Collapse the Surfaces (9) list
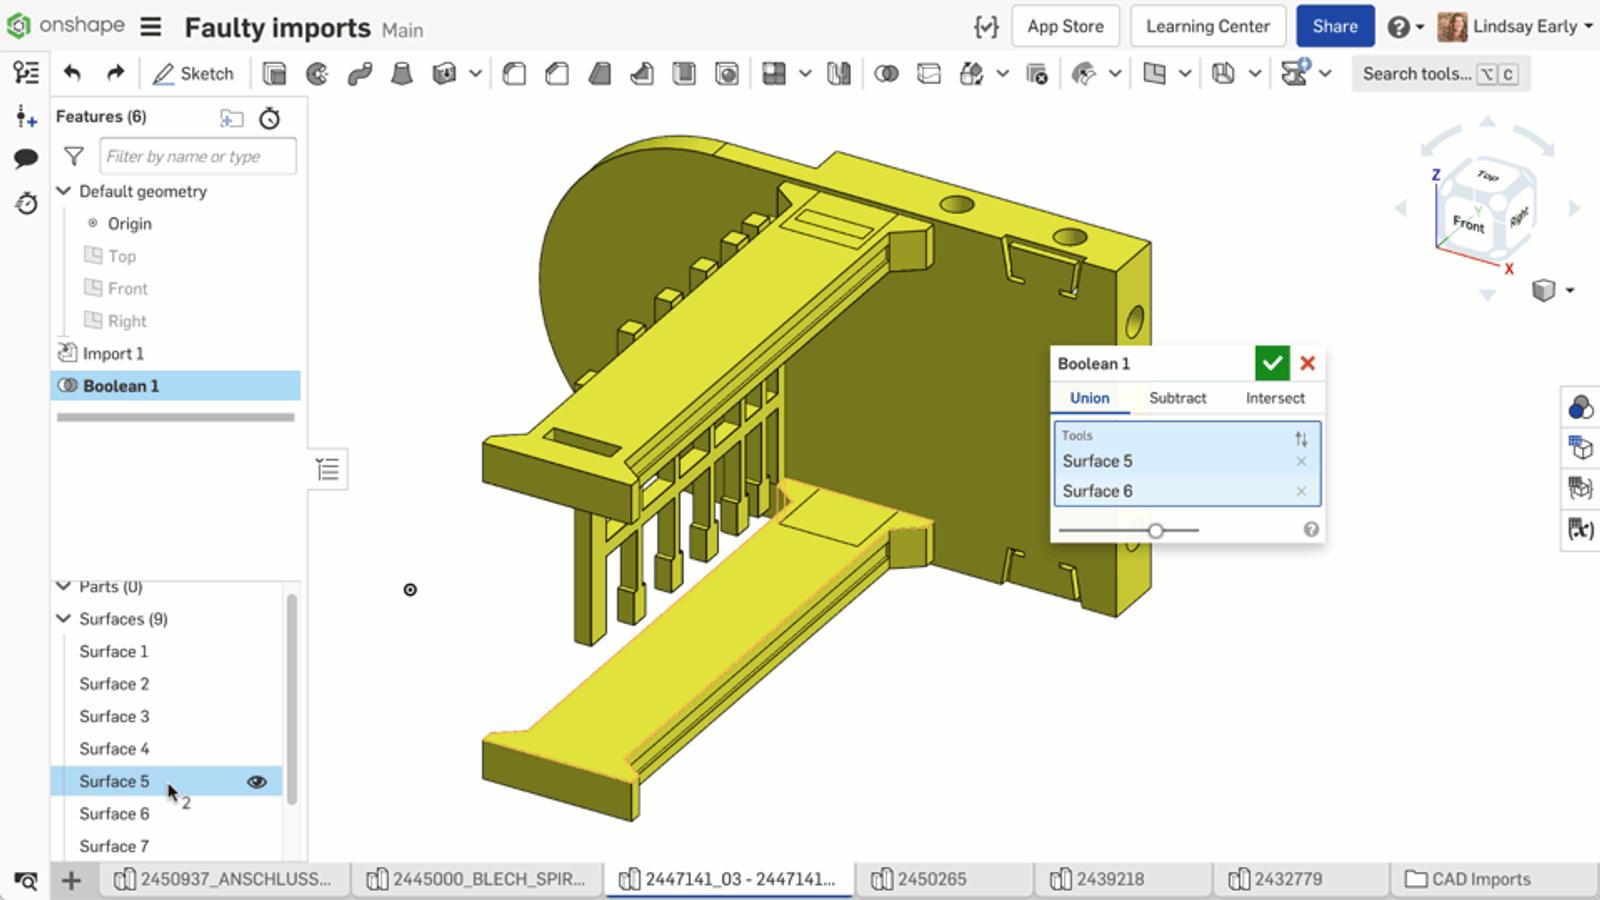1600x900 pixels. (64, 619)
